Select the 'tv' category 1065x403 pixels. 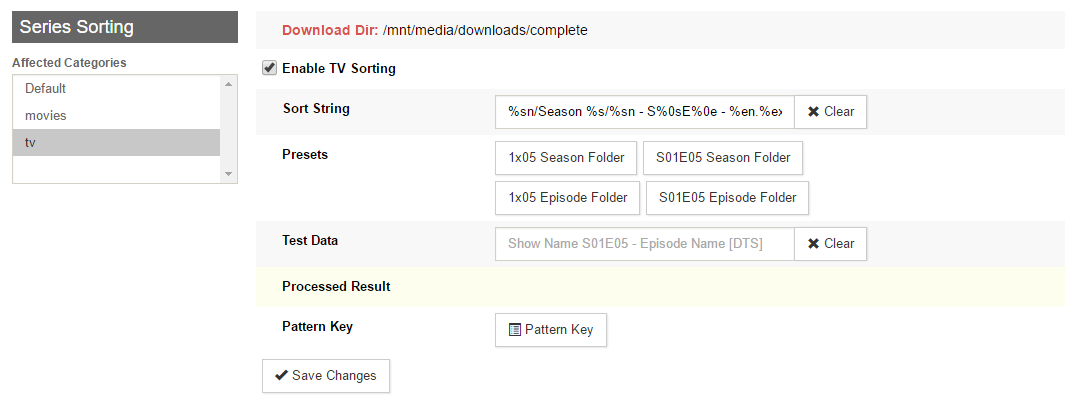116,143
